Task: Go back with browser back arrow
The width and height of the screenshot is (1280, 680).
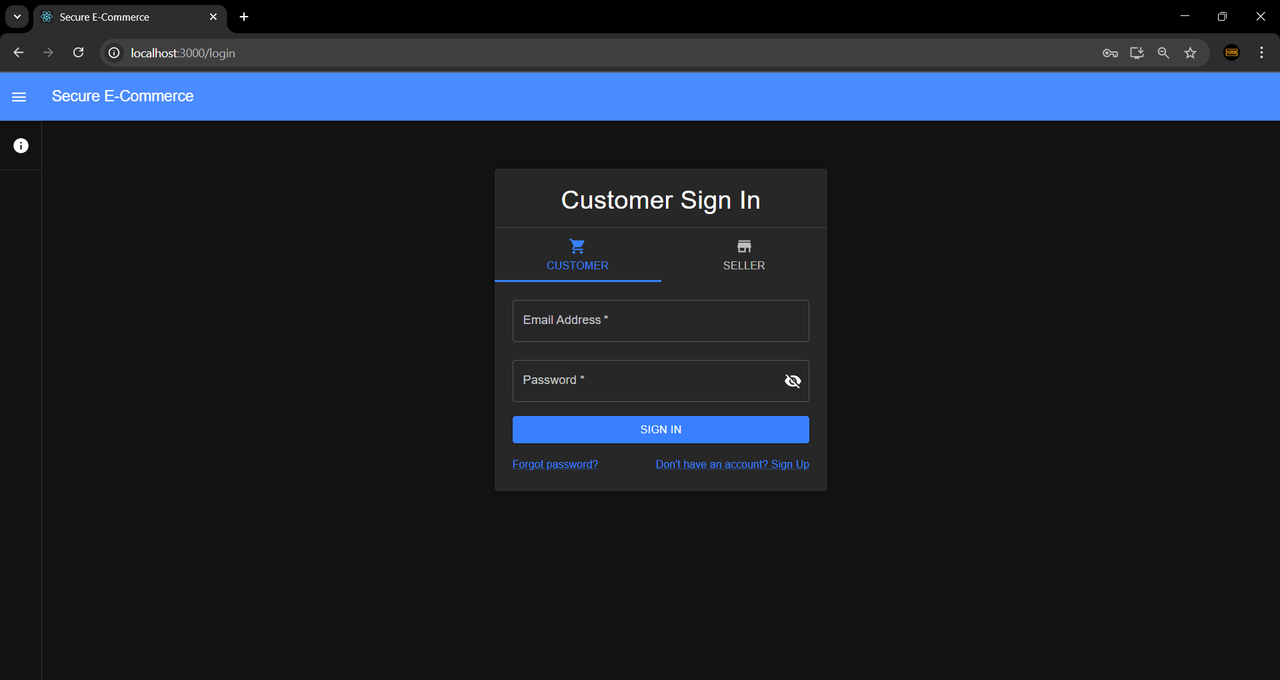Action: tap(18, 53)
